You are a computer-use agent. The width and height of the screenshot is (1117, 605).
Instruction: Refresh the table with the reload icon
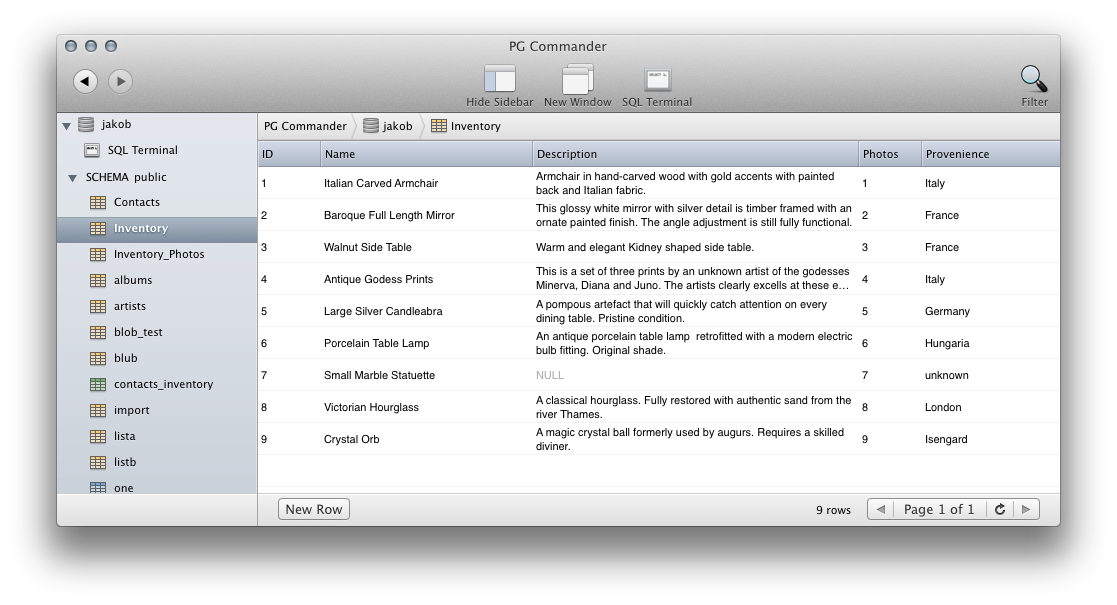pos(1000,509)
